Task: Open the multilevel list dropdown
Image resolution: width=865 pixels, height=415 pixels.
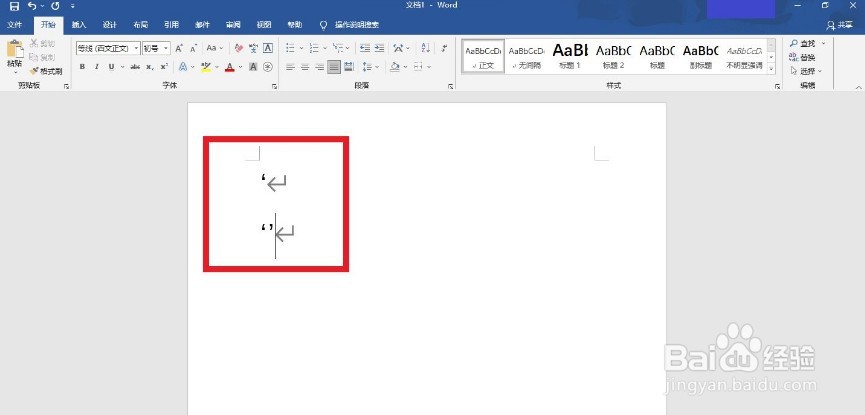Action: click(x=349, y=49)
